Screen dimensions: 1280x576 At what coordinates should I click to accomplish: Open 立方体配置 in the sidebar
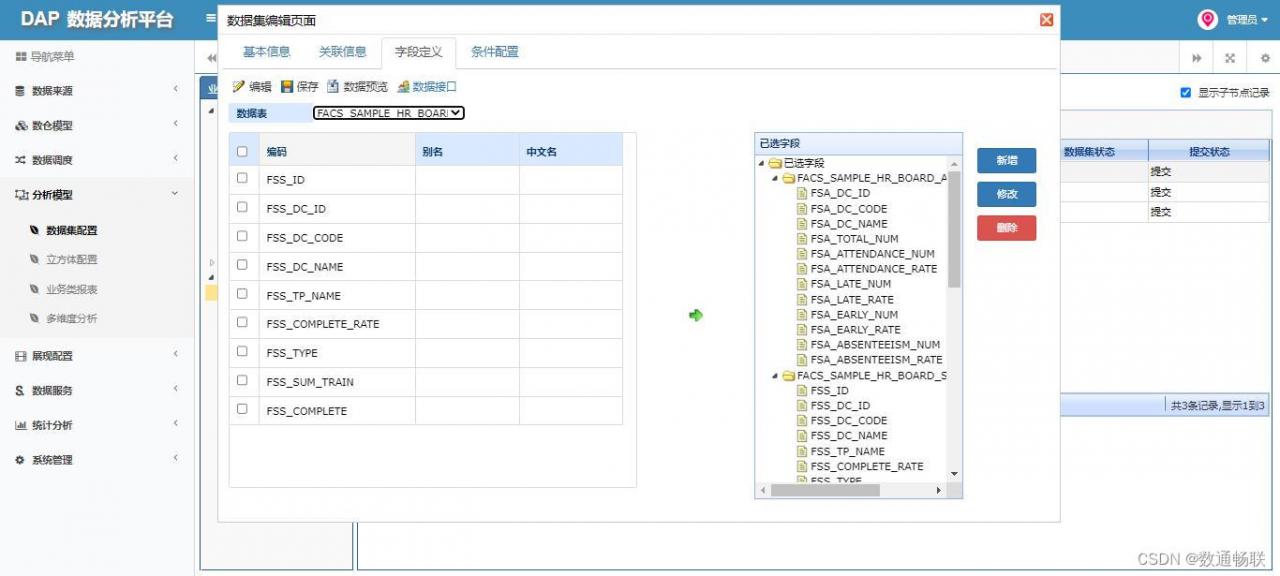point(72,259)
